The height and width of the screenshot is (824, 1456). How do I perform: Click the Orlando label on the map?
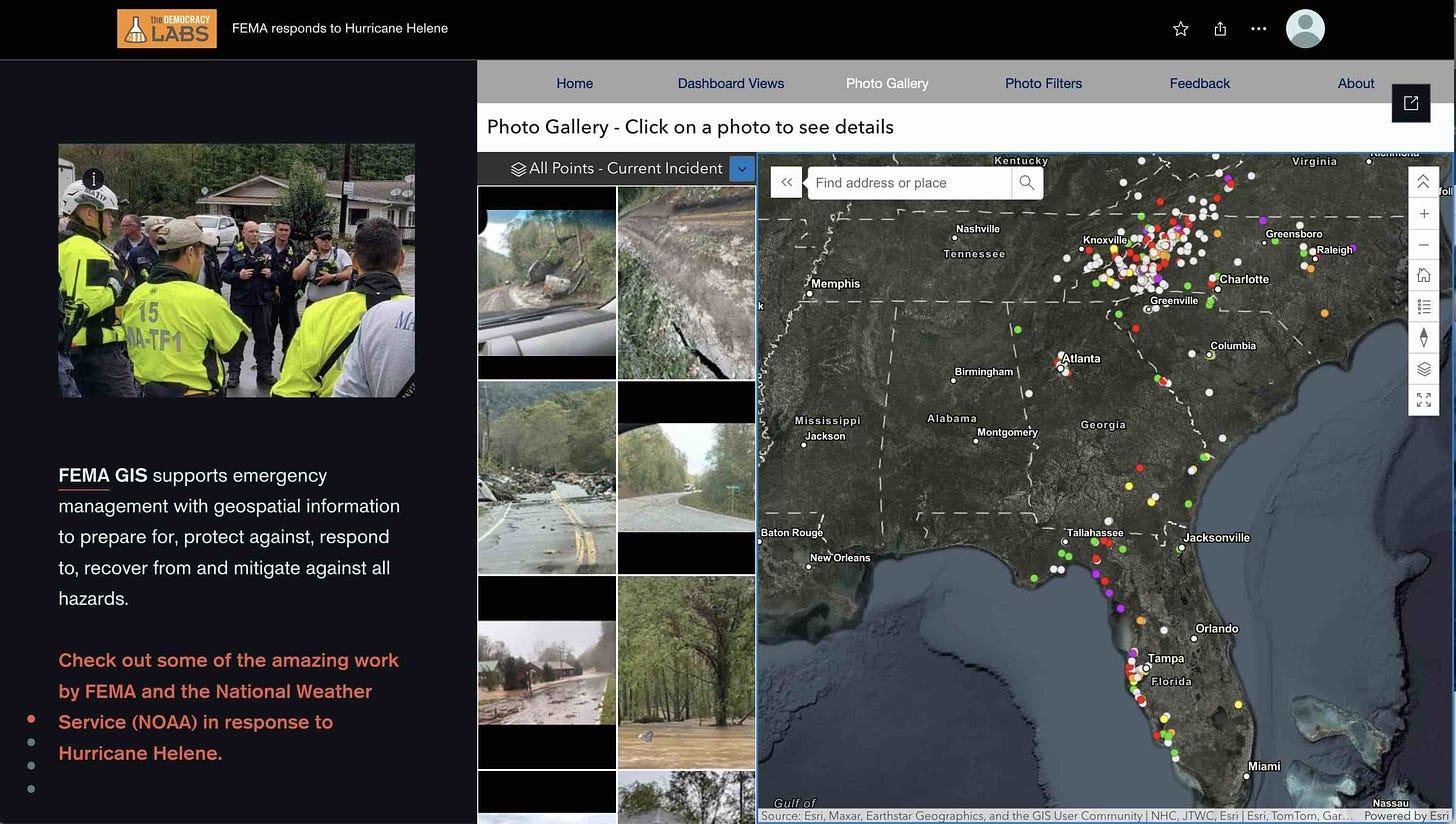(1217, 629)
